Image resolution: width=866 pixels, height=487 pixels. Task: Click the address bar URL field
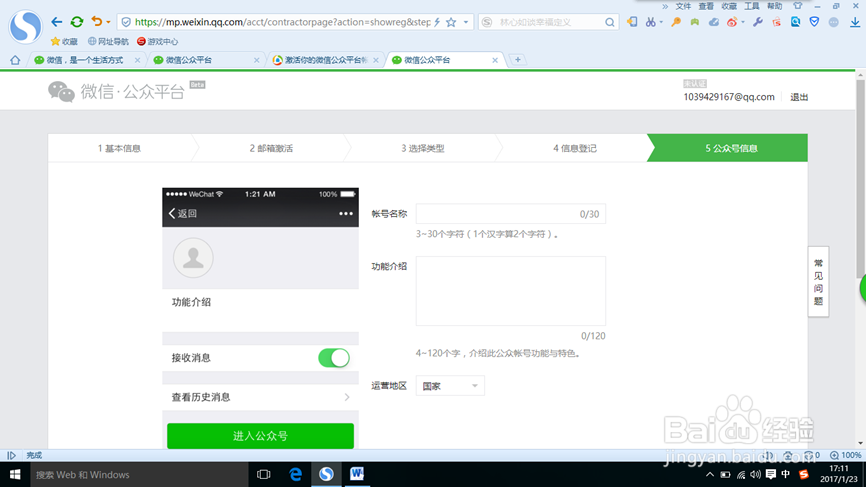pyautogui.click(x=282, y=22)
